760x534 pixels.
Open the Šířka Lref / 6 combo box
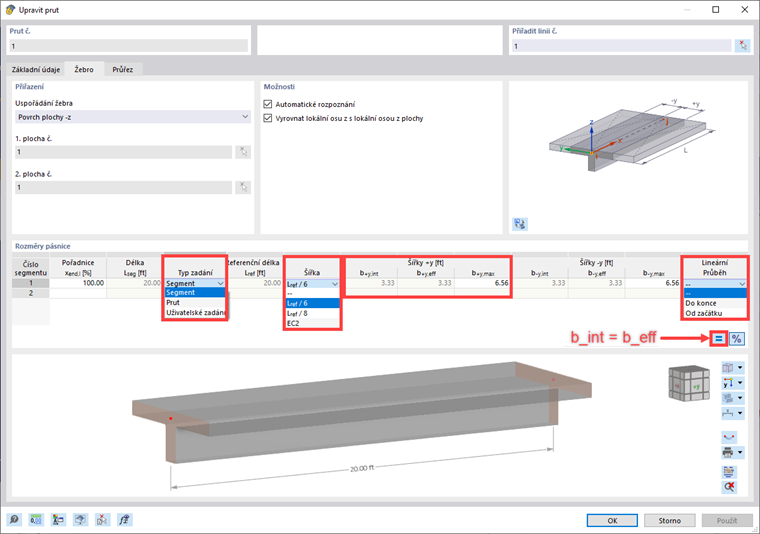pyautogui.click(x=312, y=284)
